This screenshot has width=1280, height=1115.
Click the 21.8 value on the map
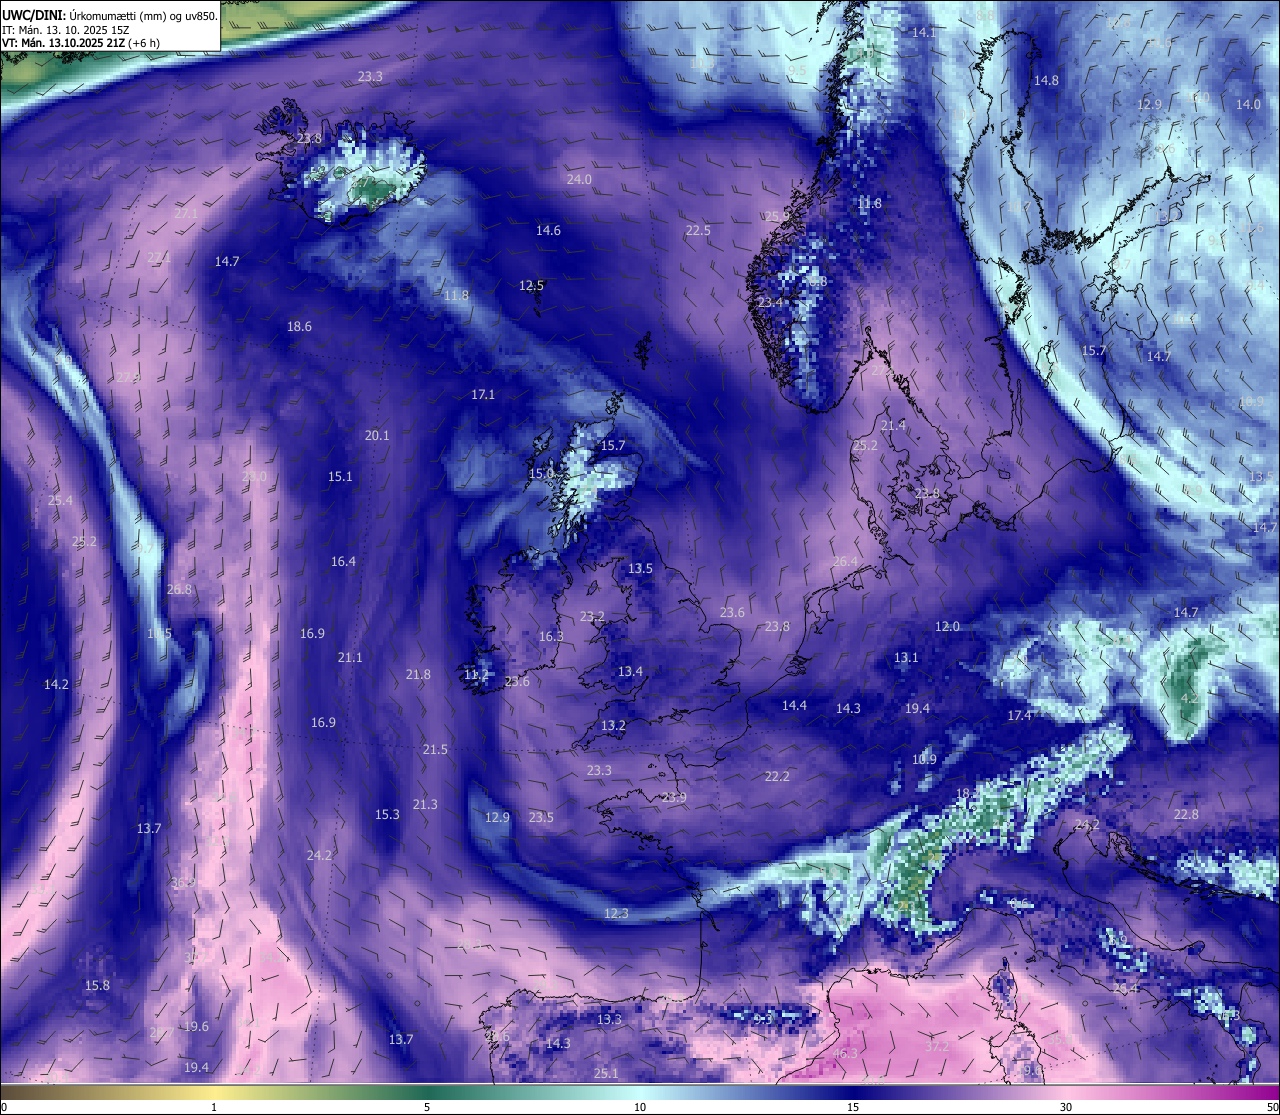[418, 674]
